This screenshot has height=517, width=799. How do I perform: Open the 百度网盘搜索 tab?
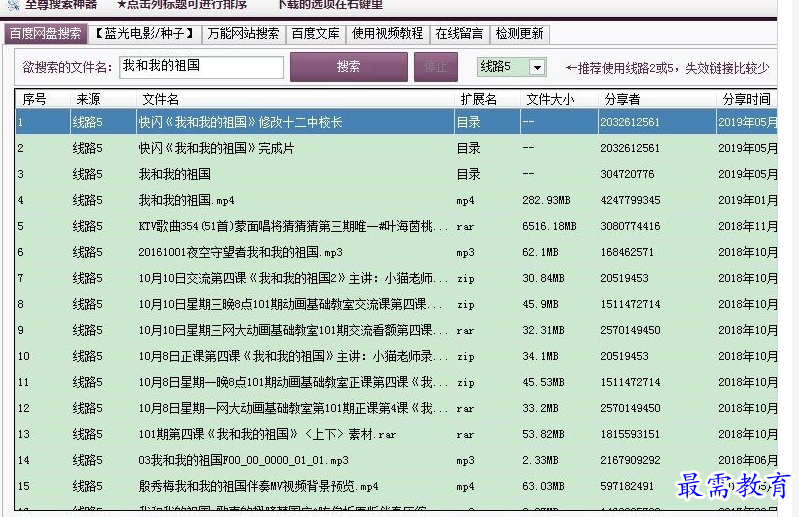tap(45, 34)
